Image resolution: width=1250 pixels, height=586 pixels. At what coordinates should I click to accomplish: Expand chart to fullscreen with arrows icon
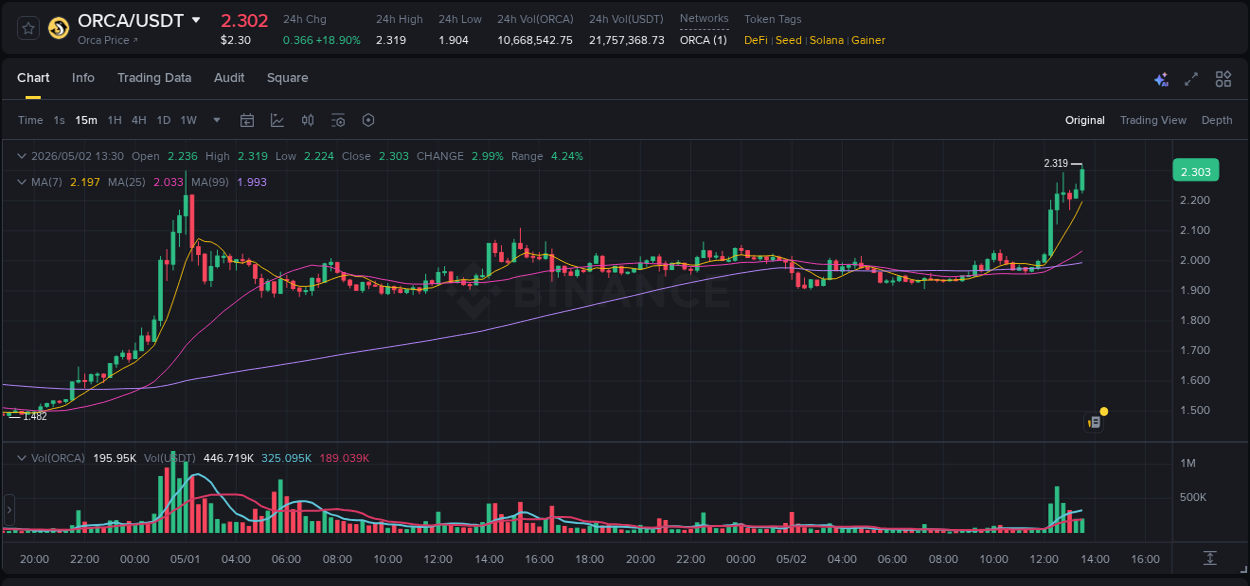1191,79
